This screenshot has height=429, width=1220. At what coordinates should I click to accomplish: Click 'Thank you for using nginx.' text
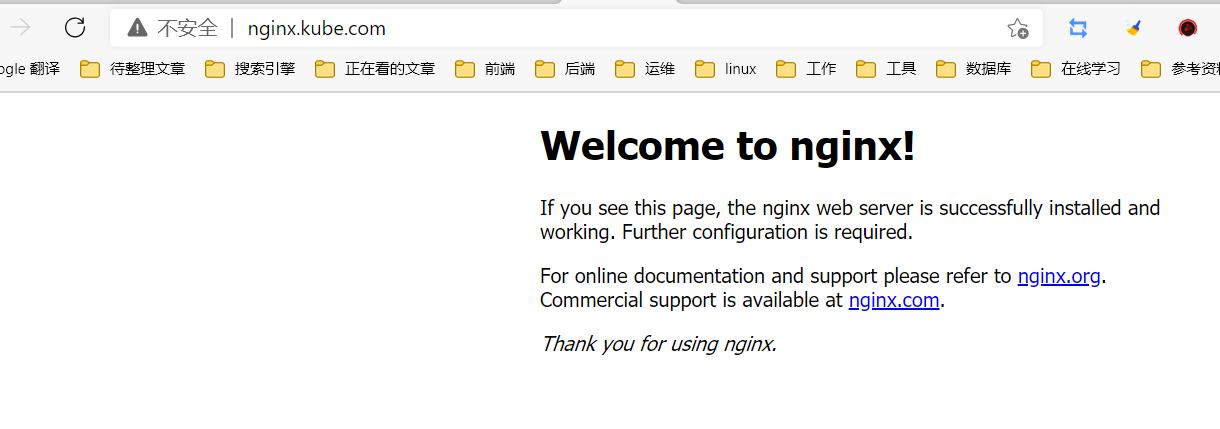coord(658,344)
